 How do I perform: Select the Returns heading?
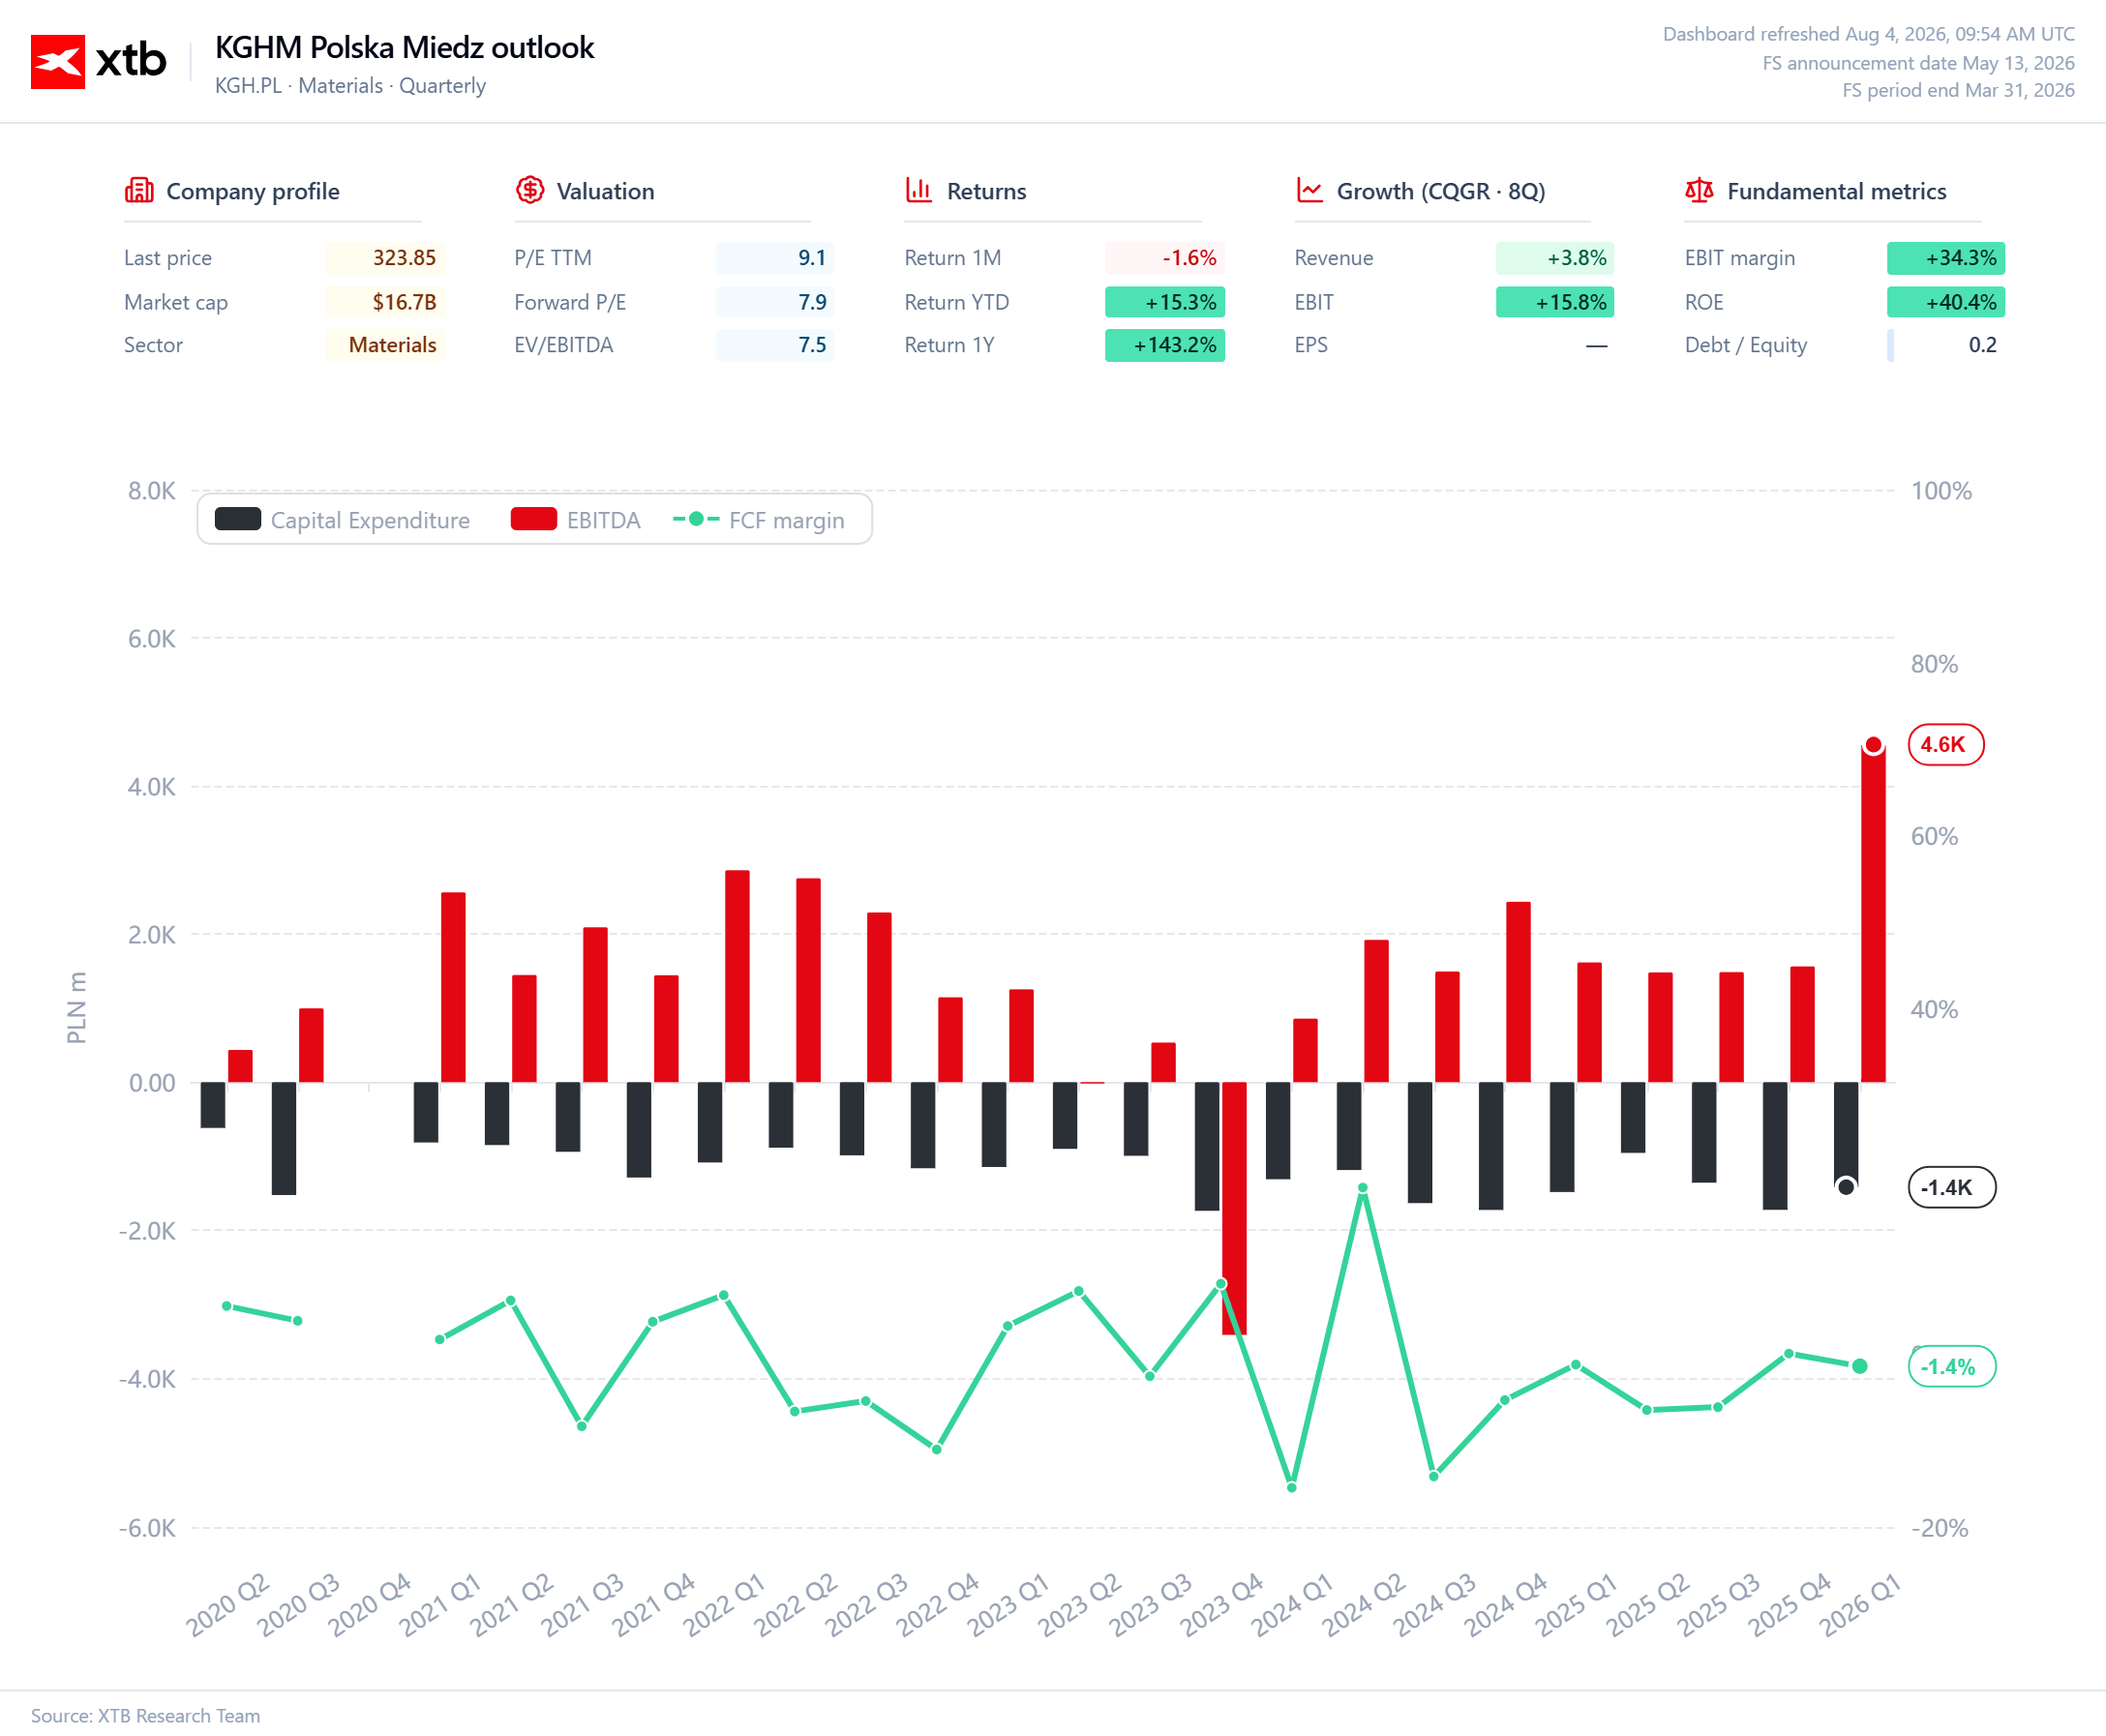coord(986,191)
